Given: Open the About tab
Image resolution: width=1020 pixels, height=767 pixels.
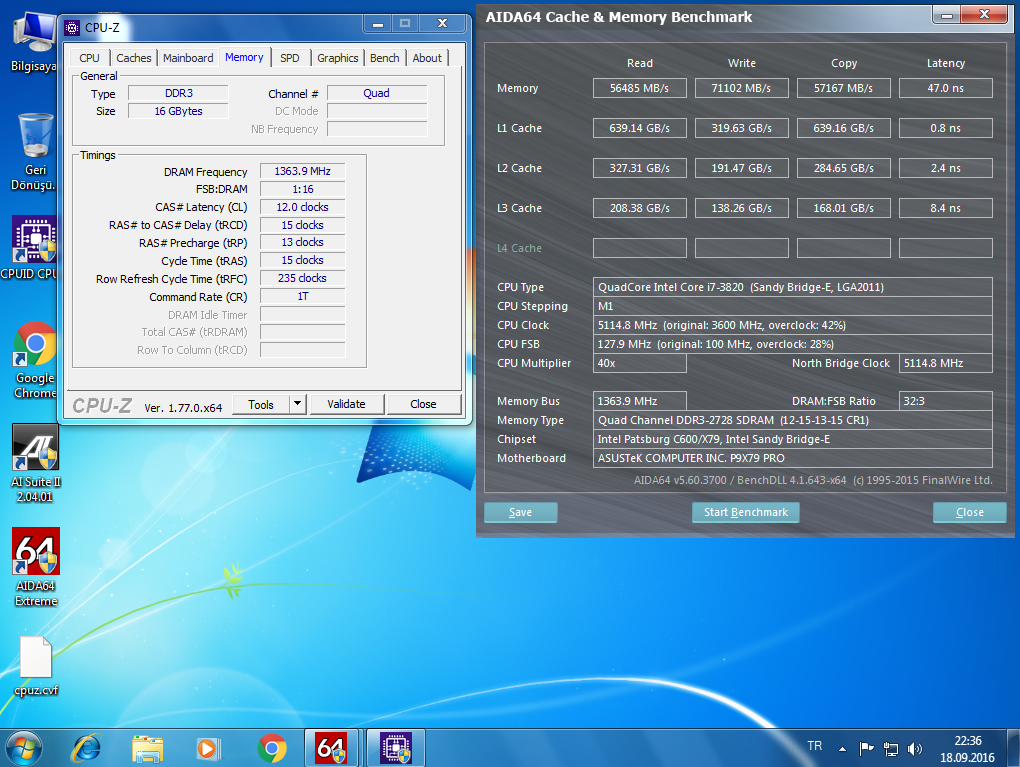Looking at the screenshot, I should tap(427, 58).
